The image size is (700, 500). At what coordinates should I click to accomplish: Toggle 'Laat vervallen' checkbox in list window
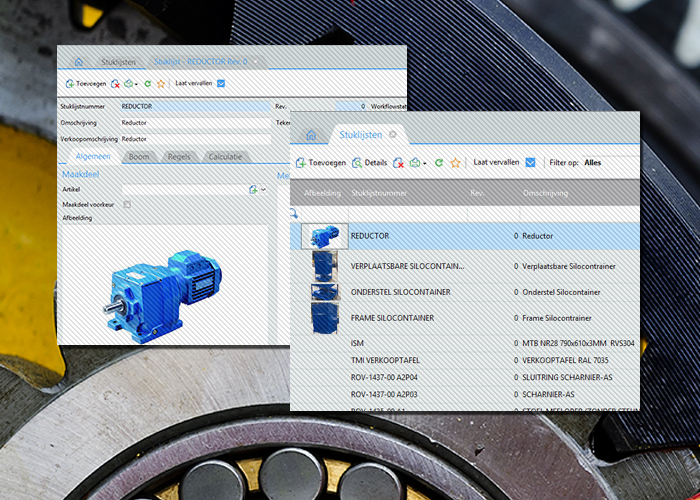[530, 162]
